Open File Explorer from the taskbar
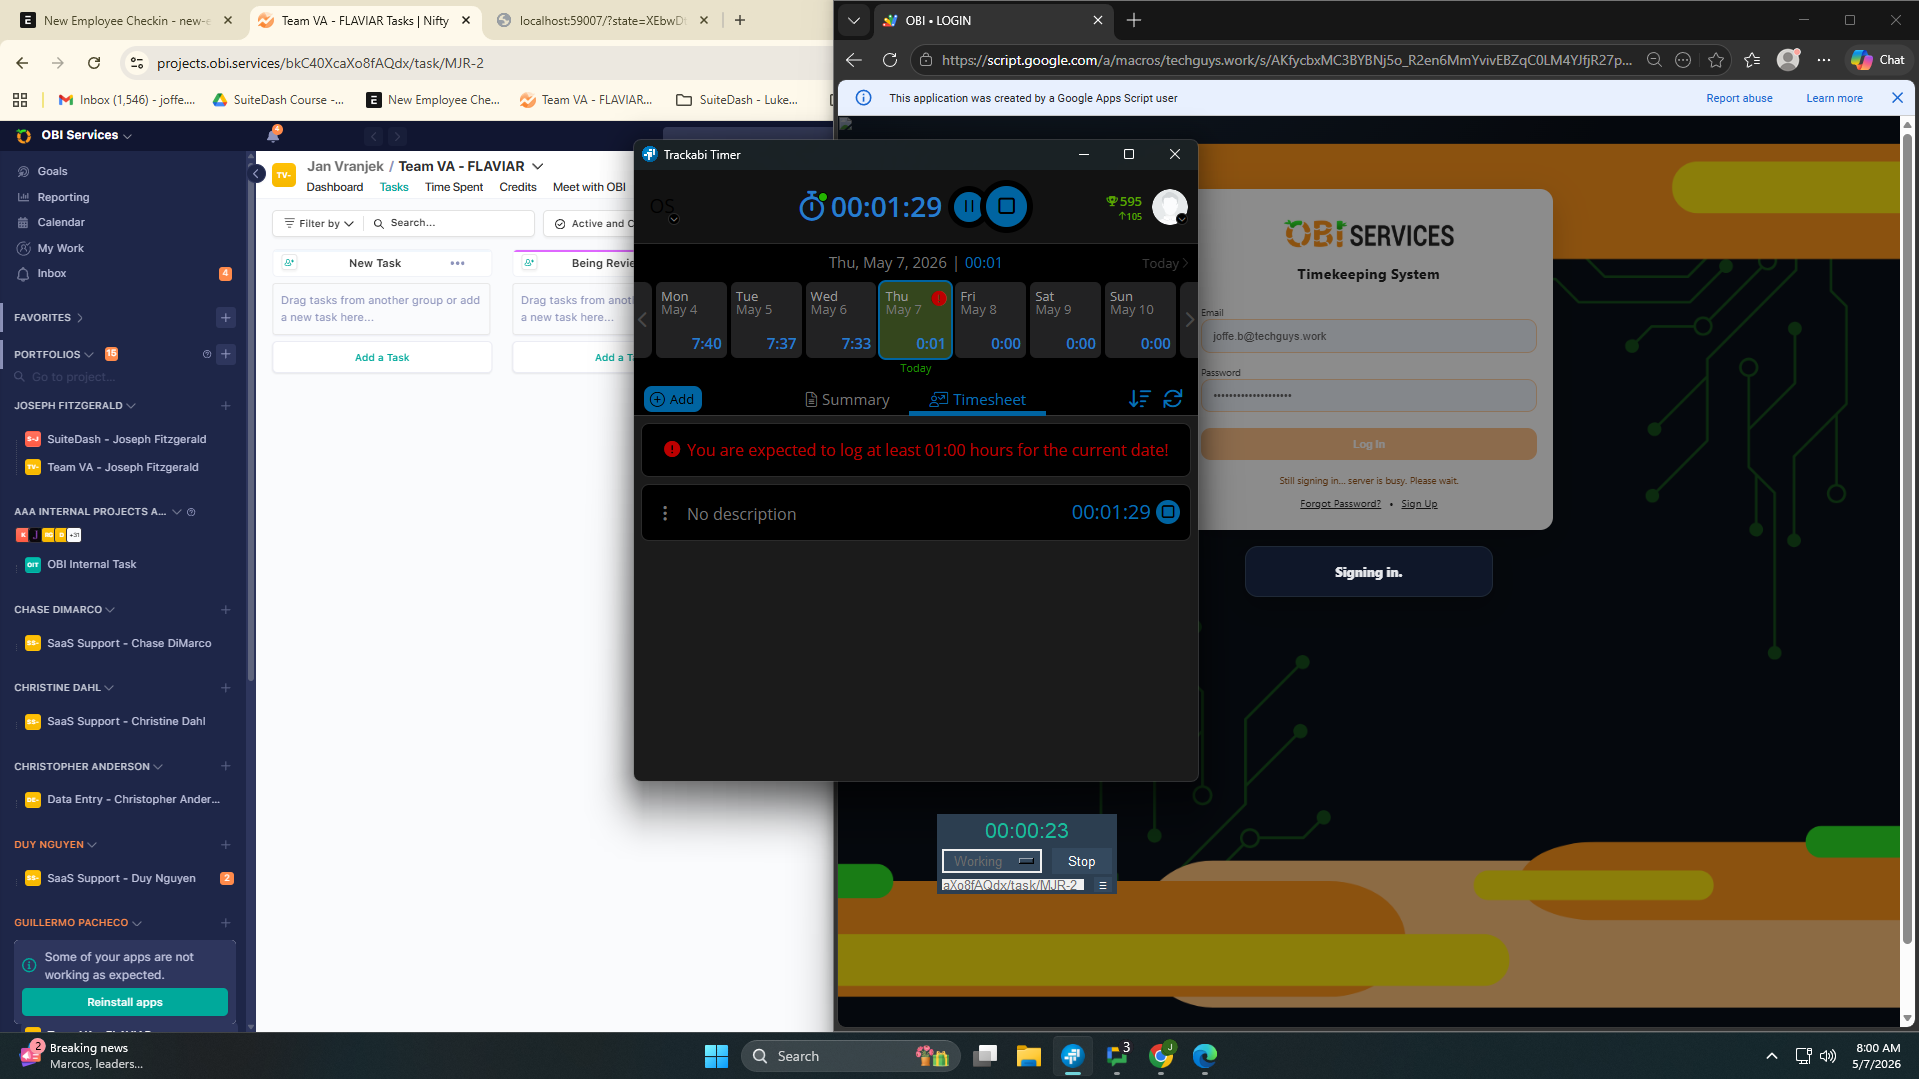Viewport: 1919px width, 1079px height. tap(1029, 1056)
